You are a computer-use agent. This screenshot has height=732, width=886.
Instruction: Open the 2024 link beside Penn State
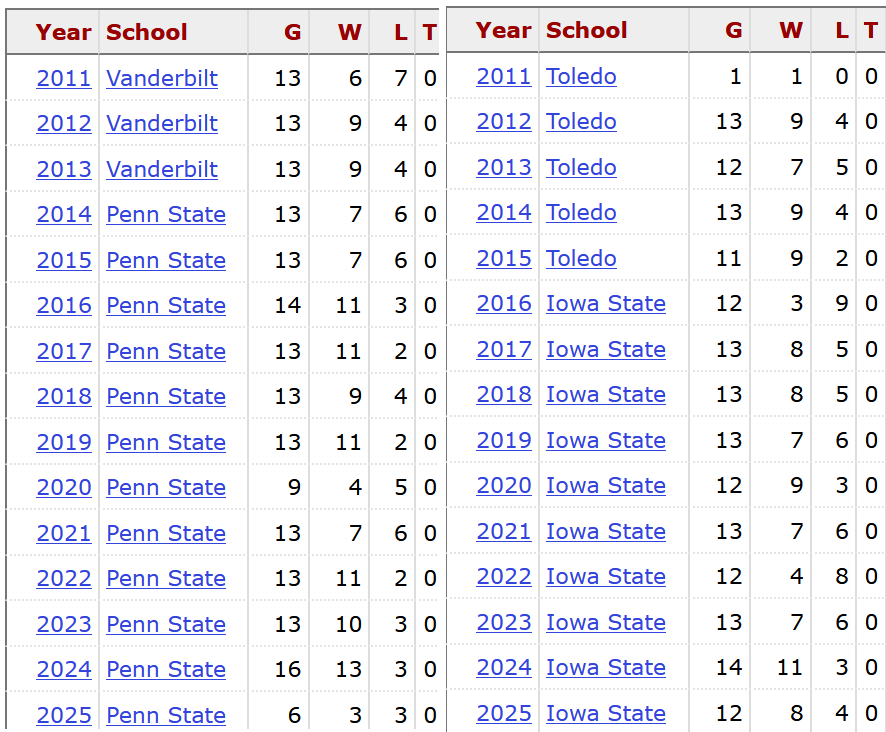pyautogui.click(x=64, y=669)
